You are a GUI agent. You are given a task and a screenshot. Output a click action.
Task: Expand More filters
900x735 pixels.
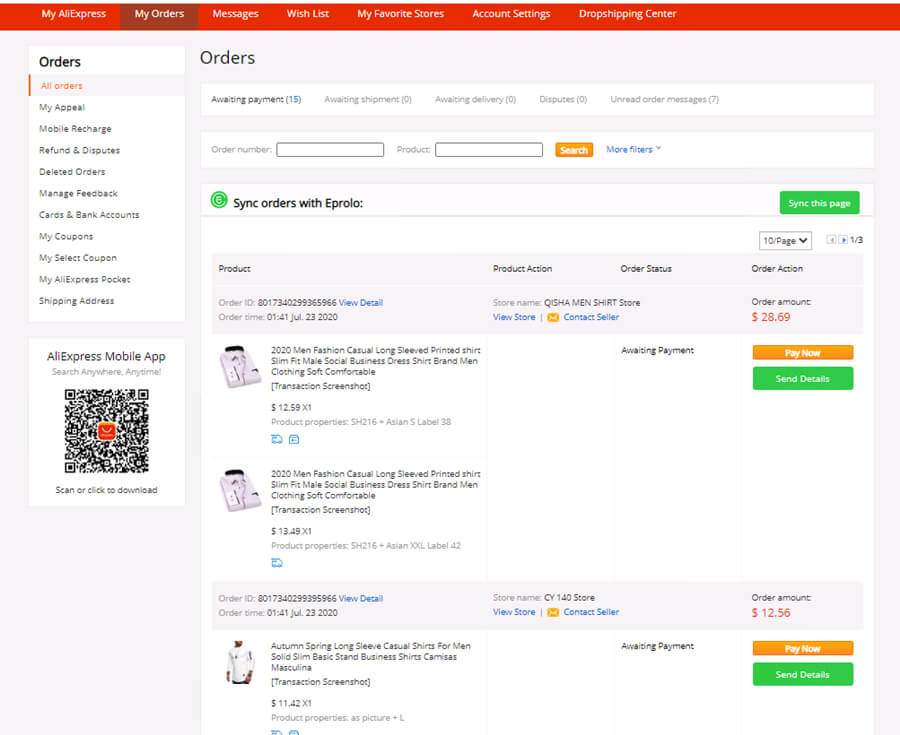[x=634, y=149]
